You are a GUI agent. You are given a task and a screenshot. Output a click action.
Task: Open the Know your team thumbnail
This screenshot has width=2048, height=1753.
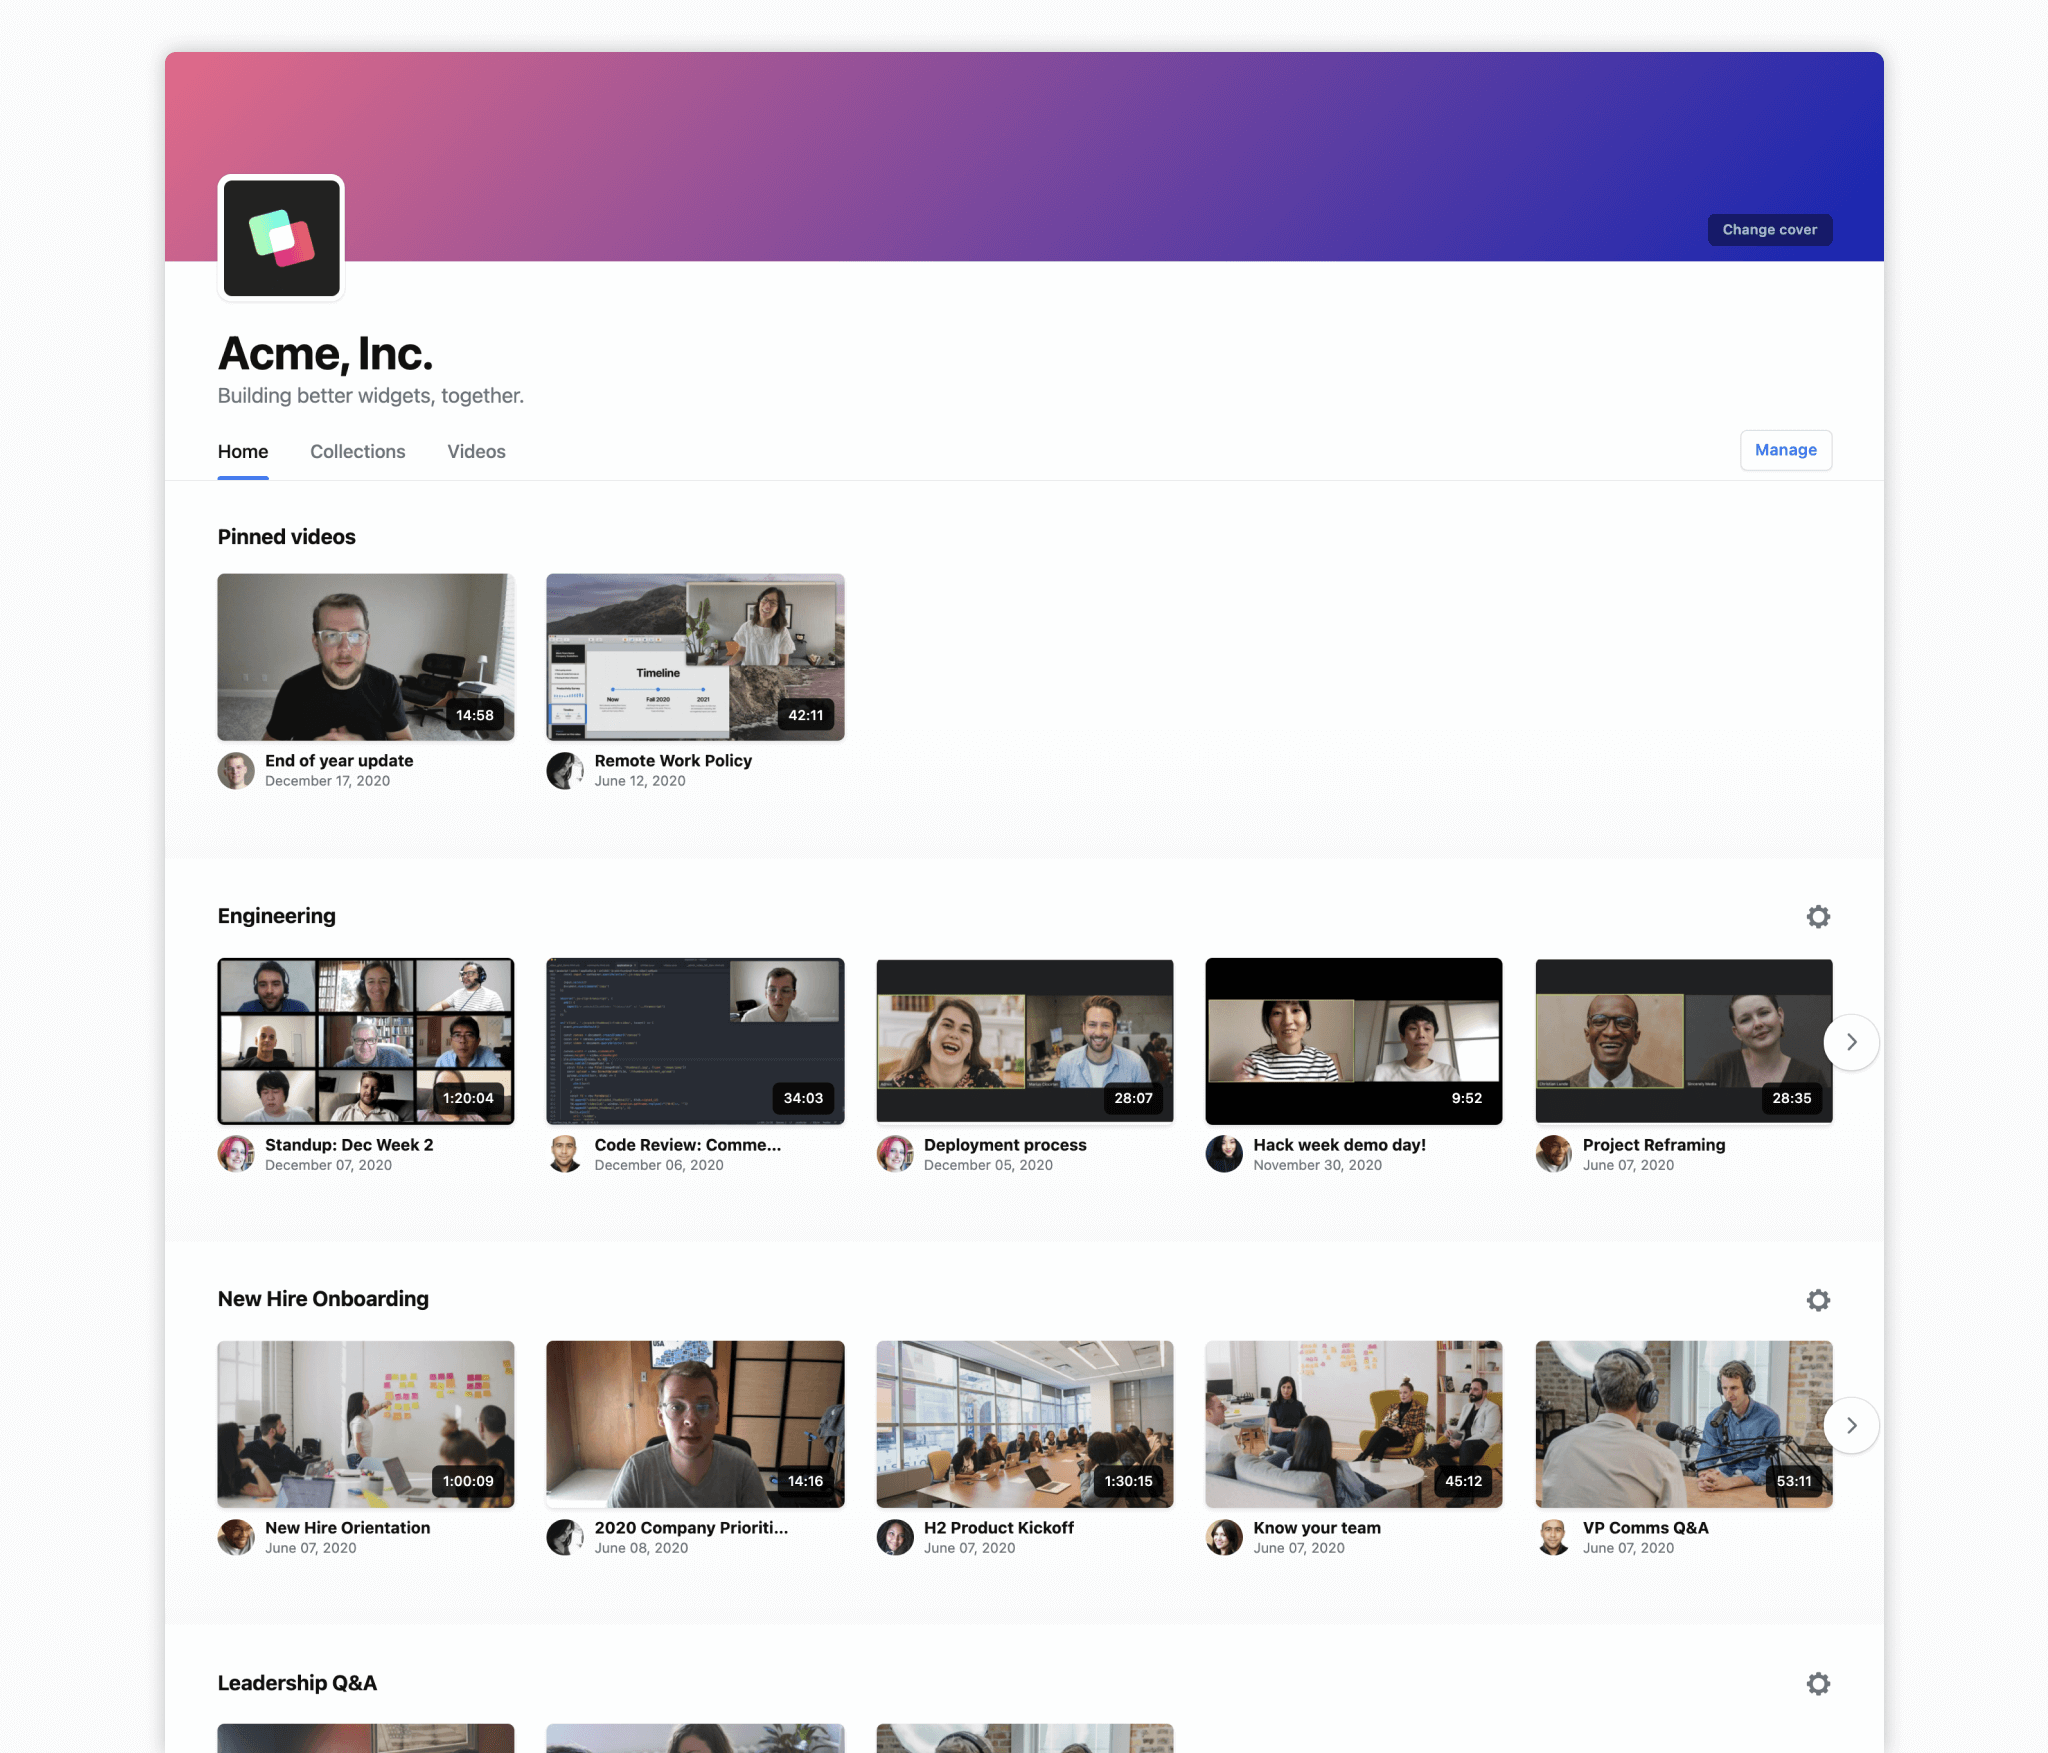pyautogui.click(x=1353, y=1423)
